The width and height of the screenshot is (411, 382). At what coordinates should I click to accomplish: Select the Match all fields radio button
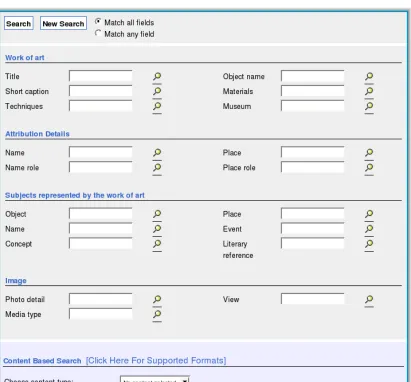click(x=98, y=22)
